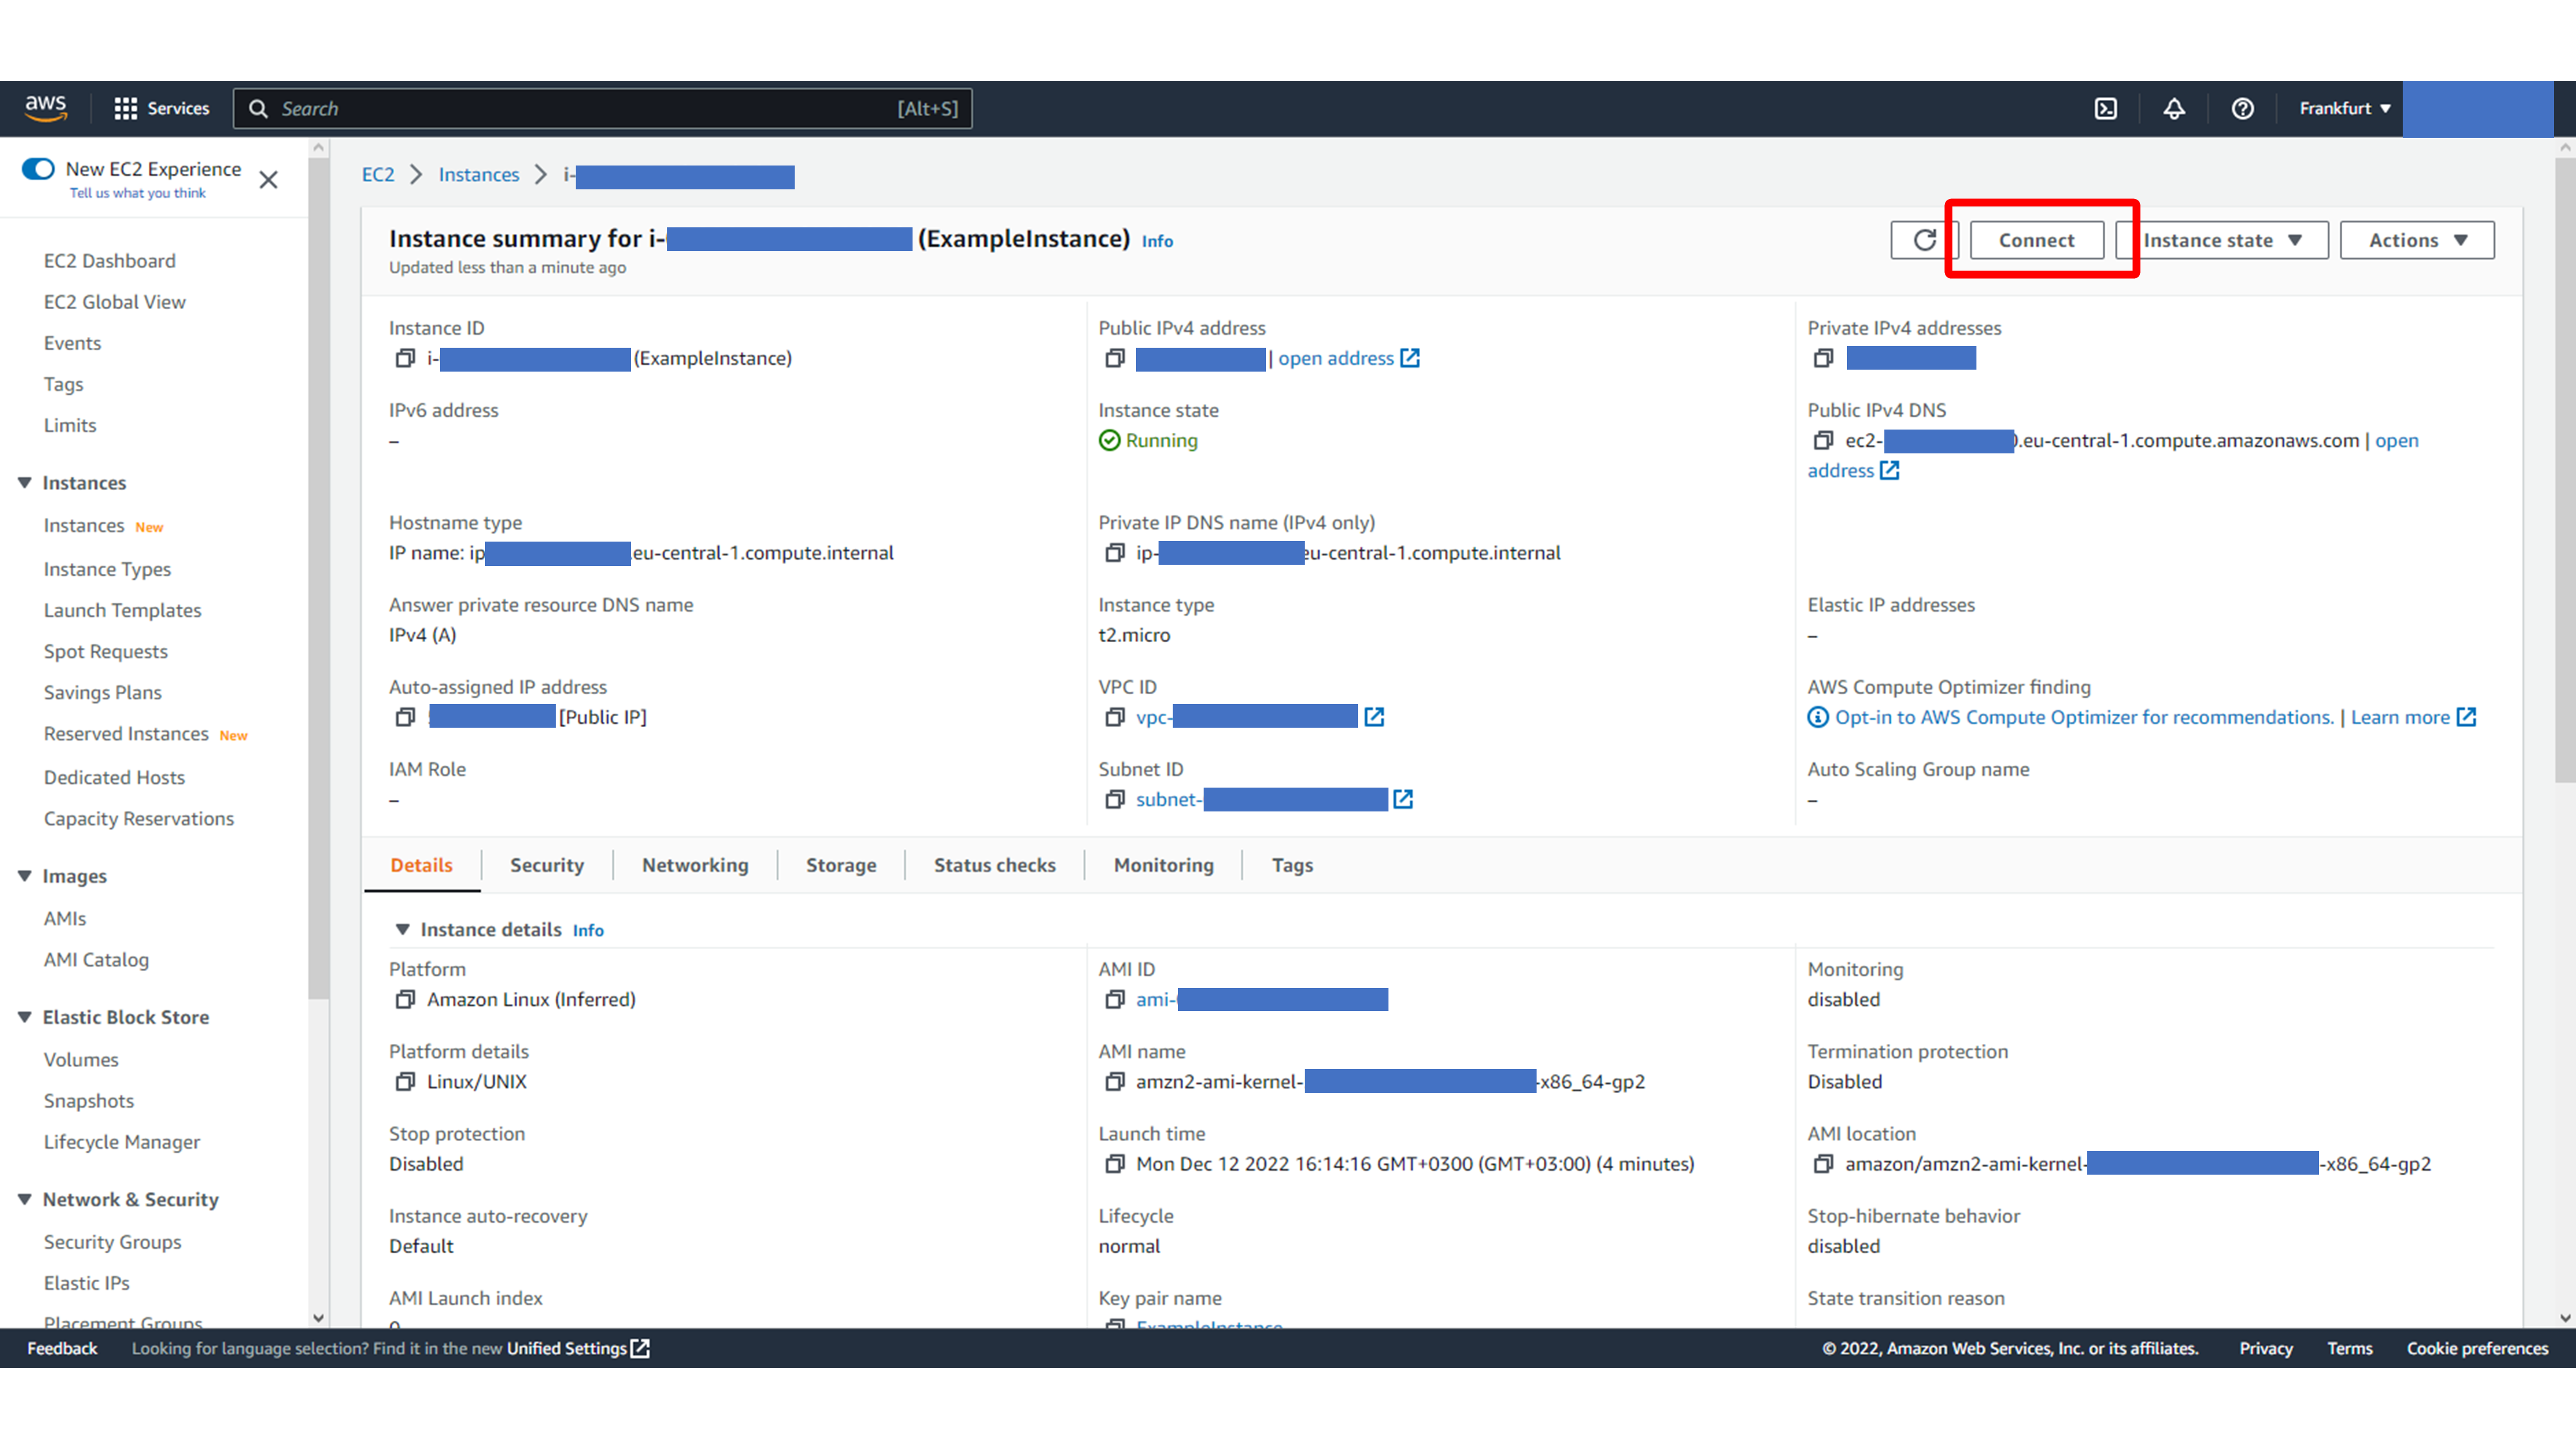
Task: Copy the Subnet ID
Action: point(1115,799)
